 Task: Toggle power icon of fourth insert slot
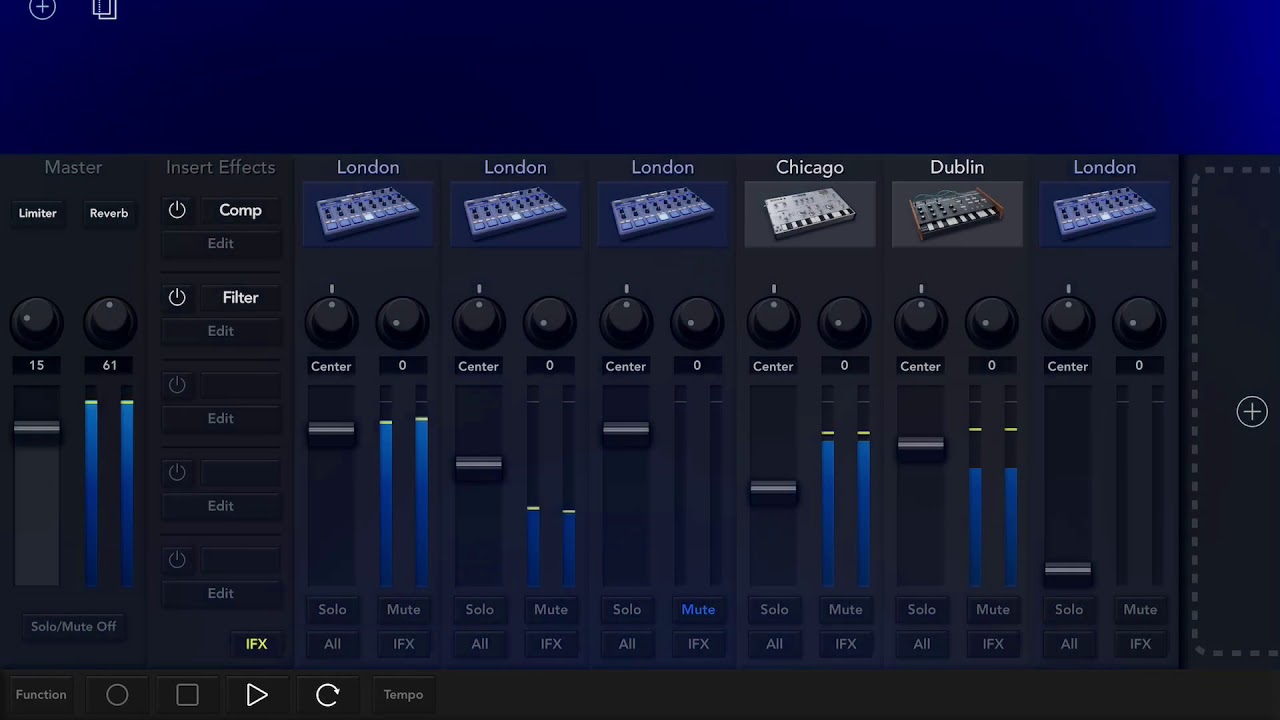click(177, 472)
